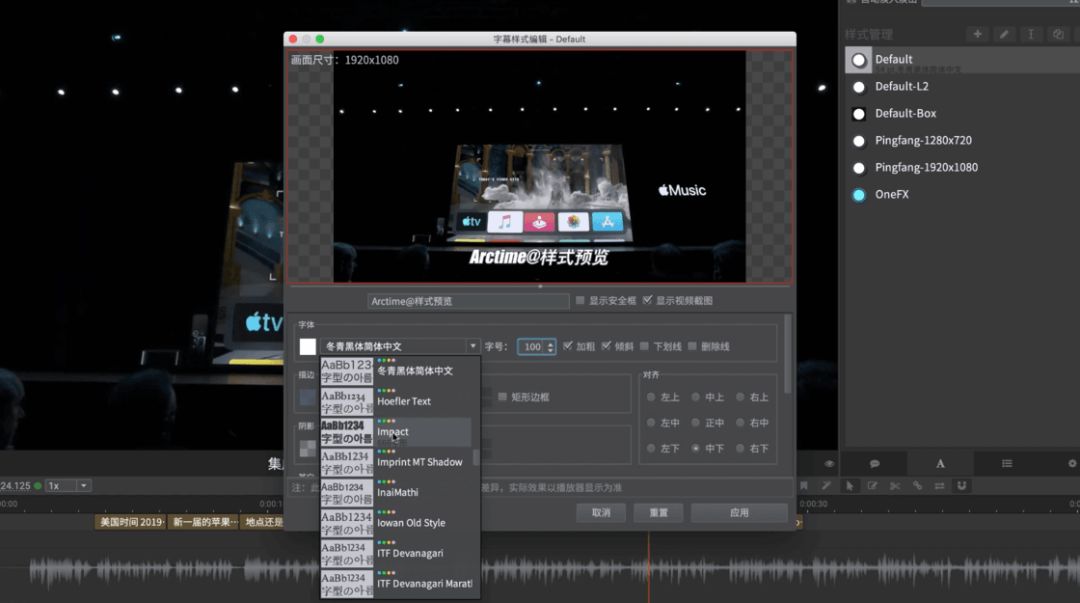This screenshot has height=603, width=1080.
Task: Click the pencil edit style icon
Action: pyautogui.click(x=1004, y=34)
